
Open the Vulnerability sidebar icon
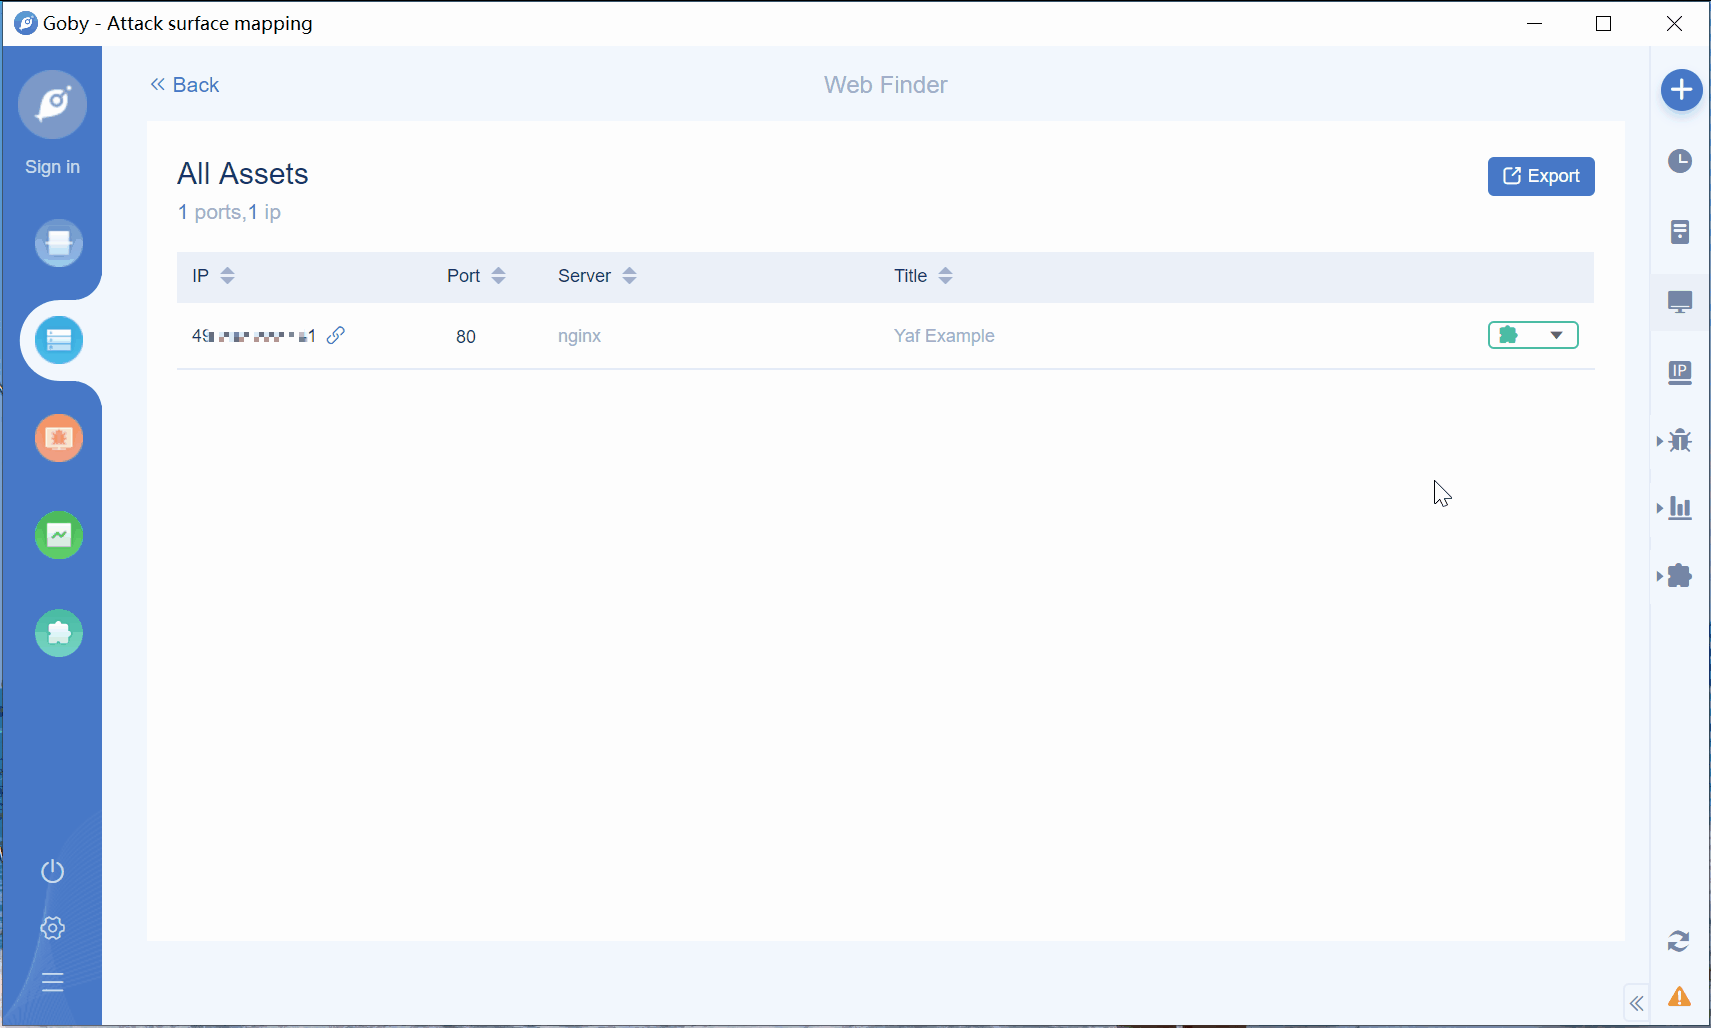[59, 438]
